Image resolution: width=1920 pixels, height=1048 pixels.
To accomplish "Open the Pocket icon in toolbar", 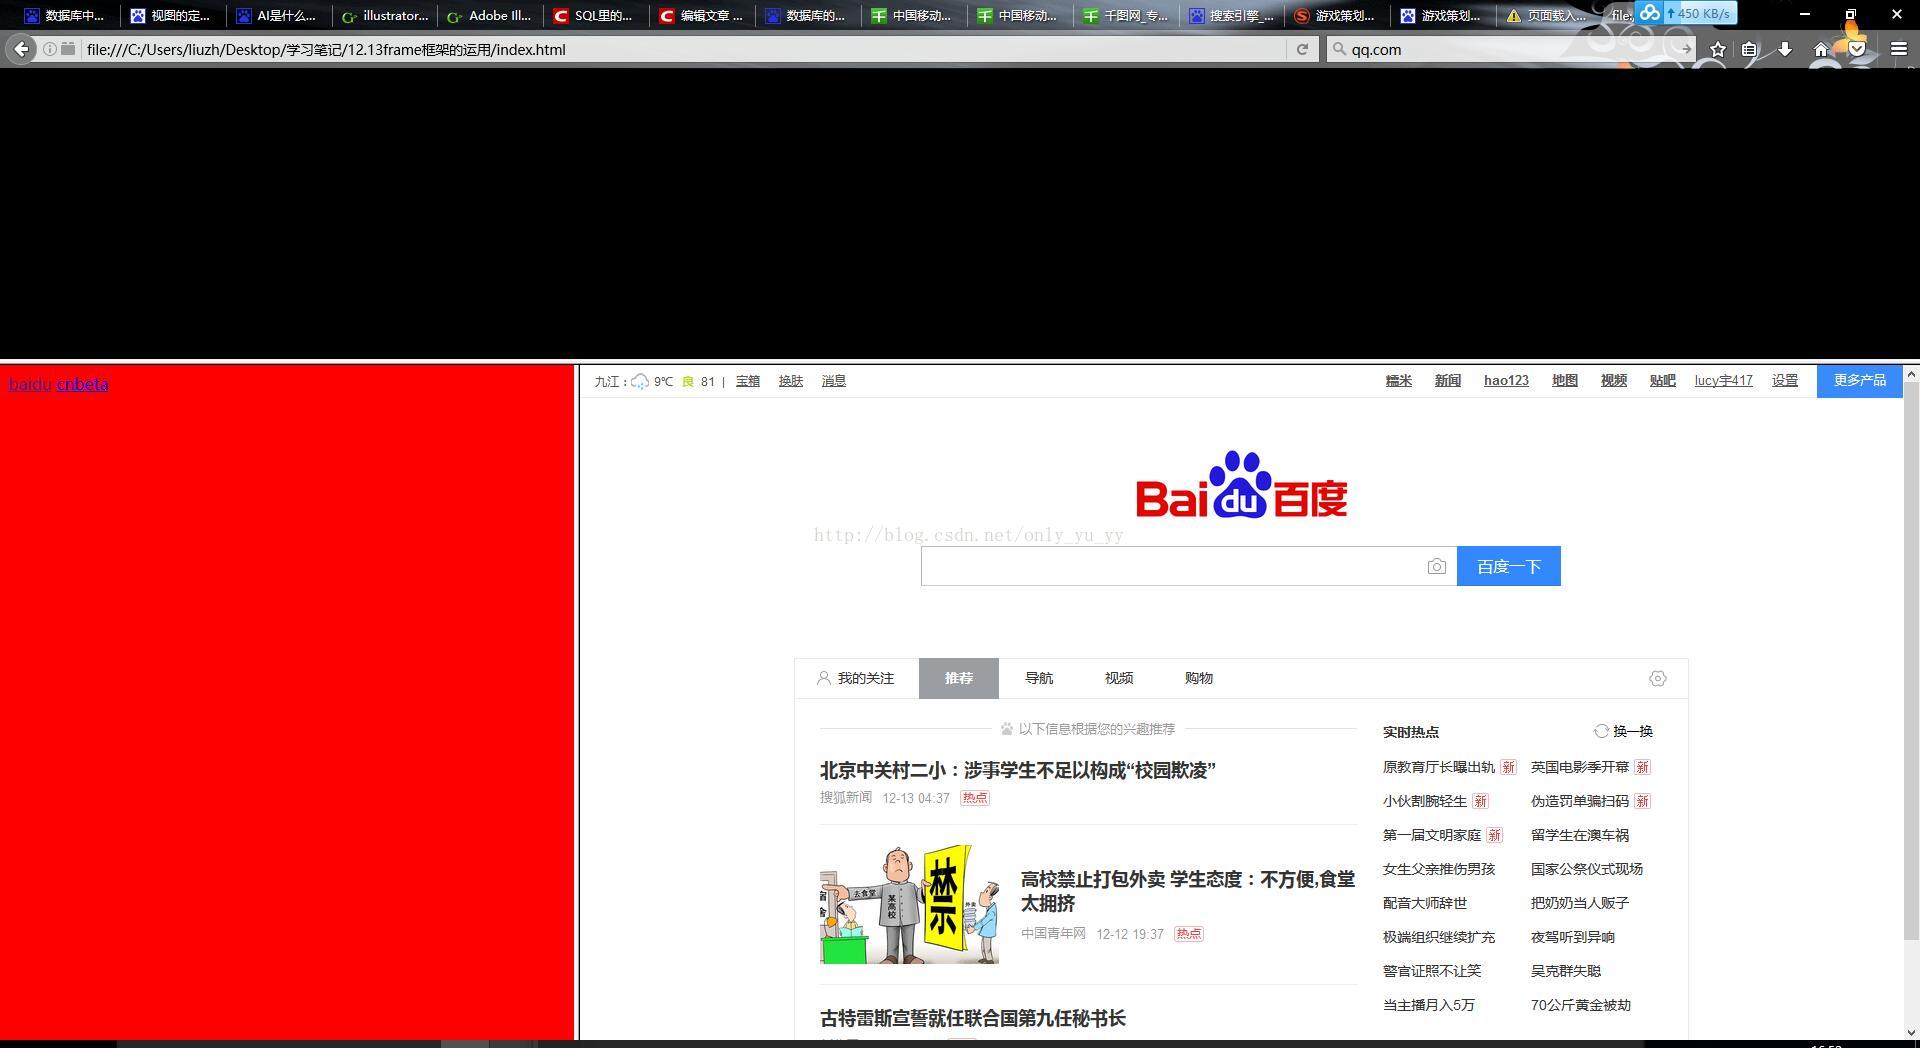I will [x=1857, y=49].
